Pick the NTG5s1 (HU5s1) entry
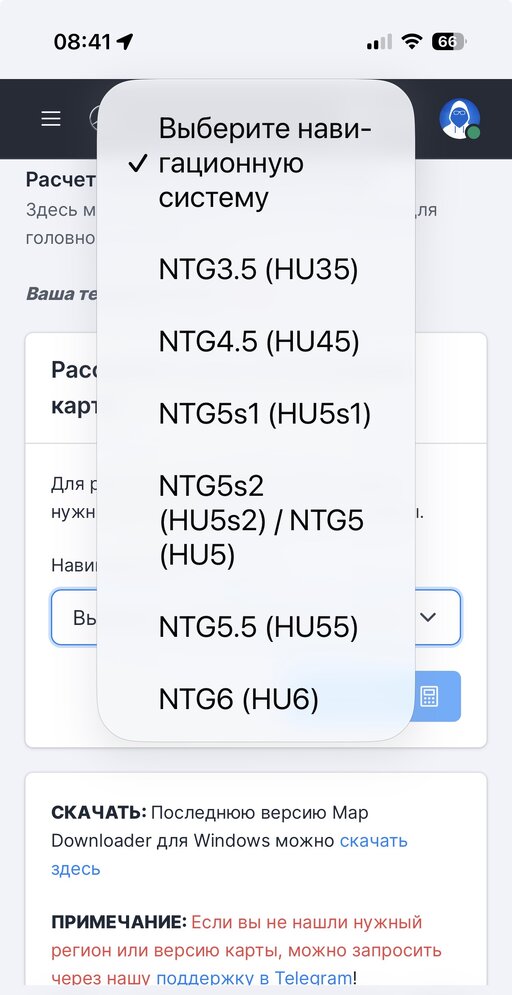 pyautogui.click(x=256, y=415)
